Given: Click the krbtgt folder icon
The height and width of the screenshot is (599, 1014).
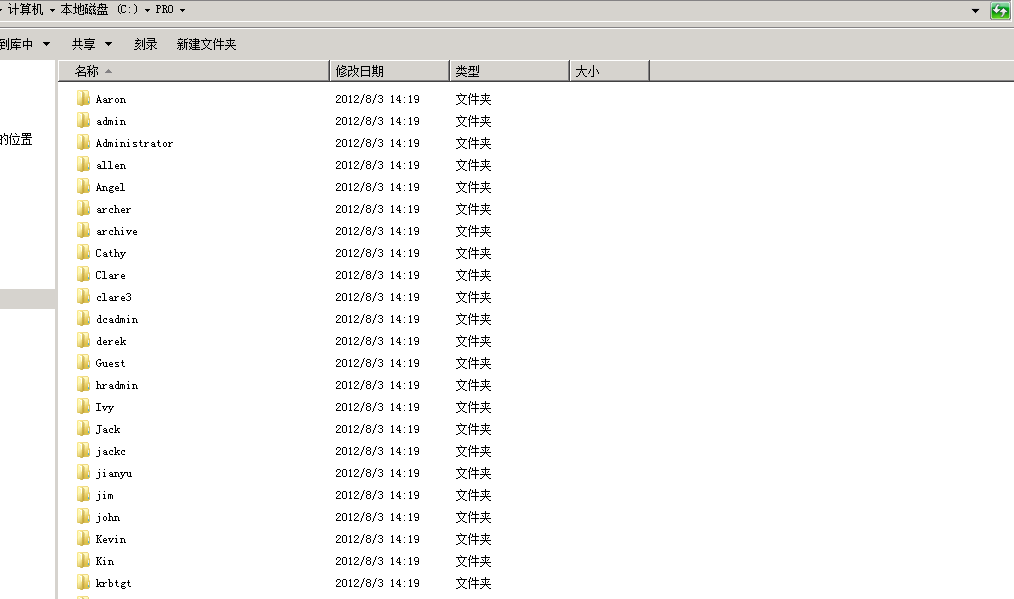Looking at the screenshot, I should [83, 582].
